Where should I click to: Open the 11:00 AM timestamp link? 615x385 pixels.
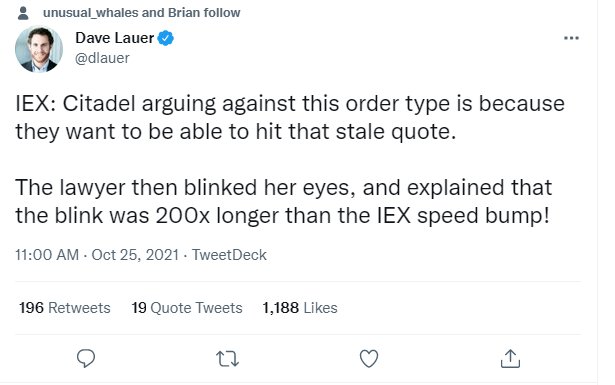[47, 255]
